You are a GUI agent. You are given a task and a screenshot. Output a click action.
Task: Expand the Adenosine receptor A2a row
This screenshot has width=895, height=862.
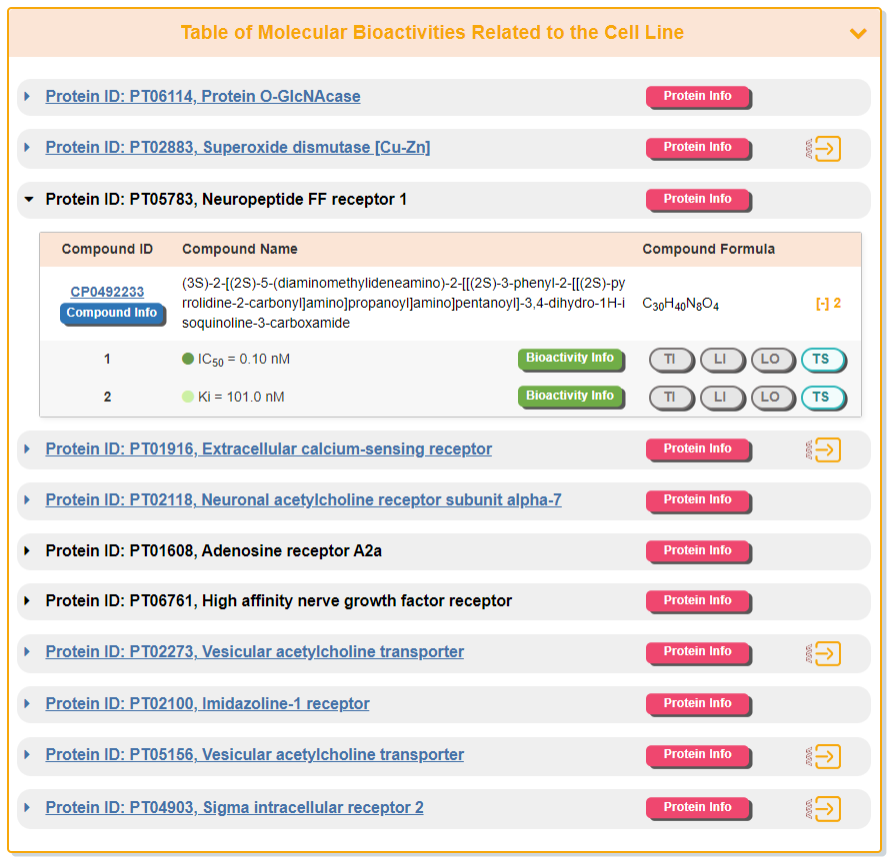pos(27,551)
